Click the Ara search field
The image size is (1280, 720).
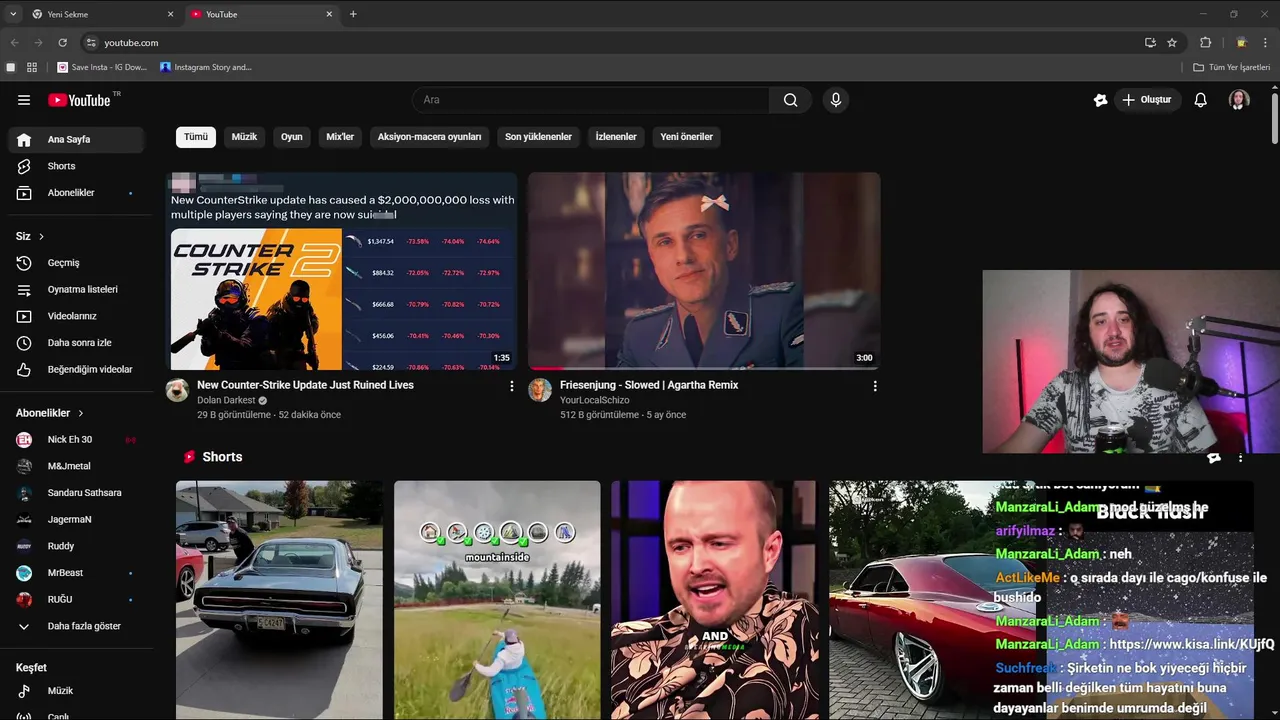590,100
